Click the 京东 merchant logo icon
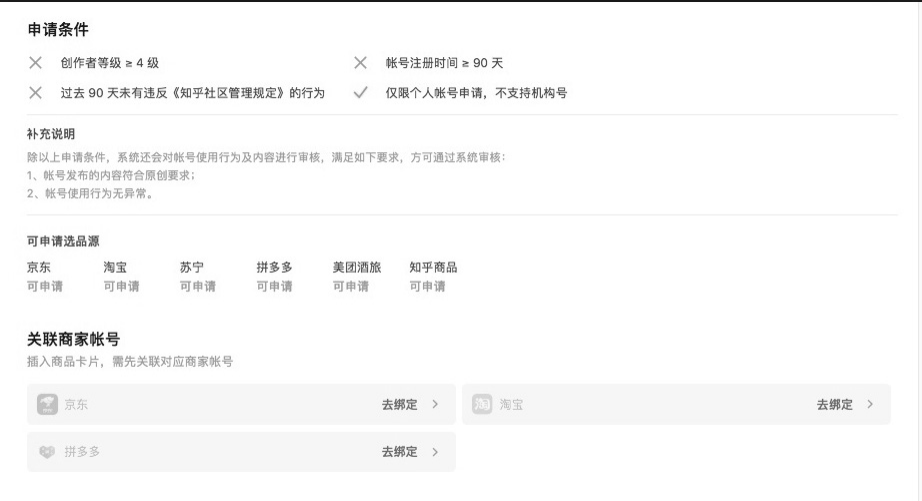This screenshot has width=922, height=501. click(x=47, y=405)
